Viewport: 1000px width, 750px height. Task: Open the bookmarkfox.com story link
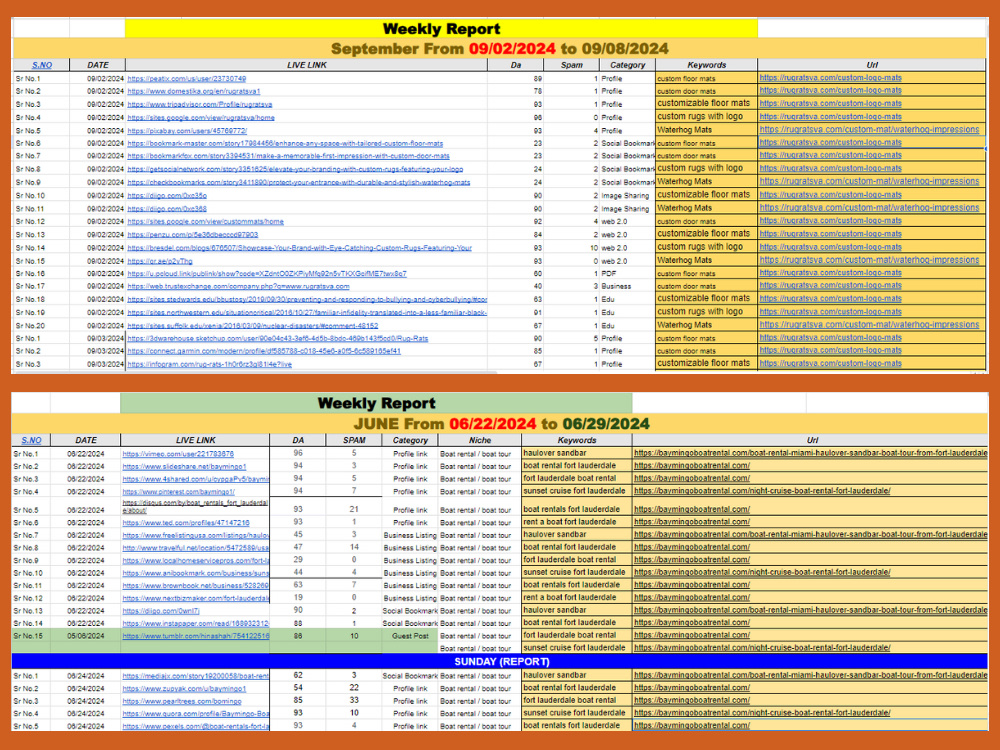[288, 156]
